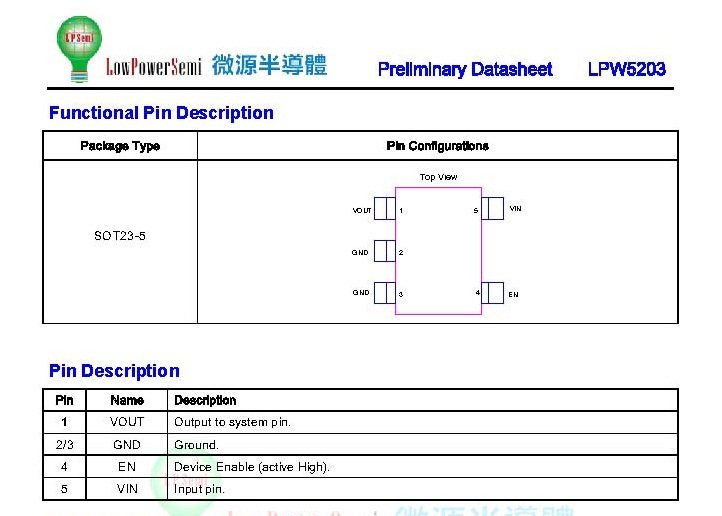Select the SOT23-5 package cell
The width and height of the screenshot is (722, 516).
click(120, 236)
